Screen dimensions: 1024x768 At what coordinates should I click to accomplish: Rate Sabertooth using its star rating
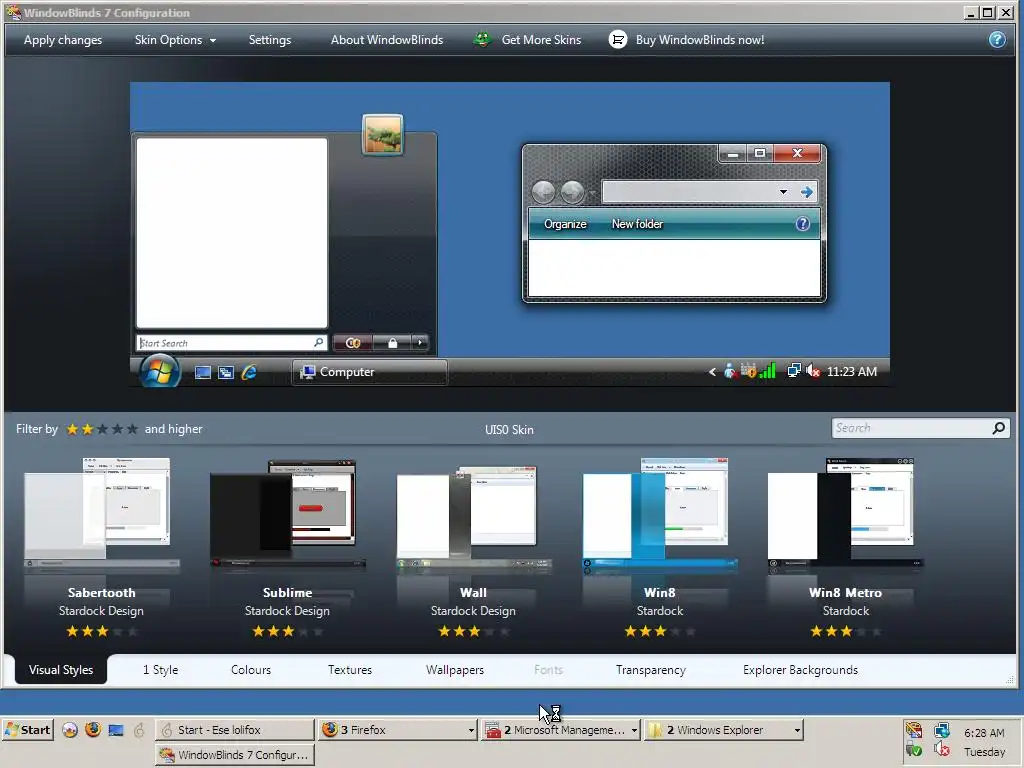click(x=101, y=632)
